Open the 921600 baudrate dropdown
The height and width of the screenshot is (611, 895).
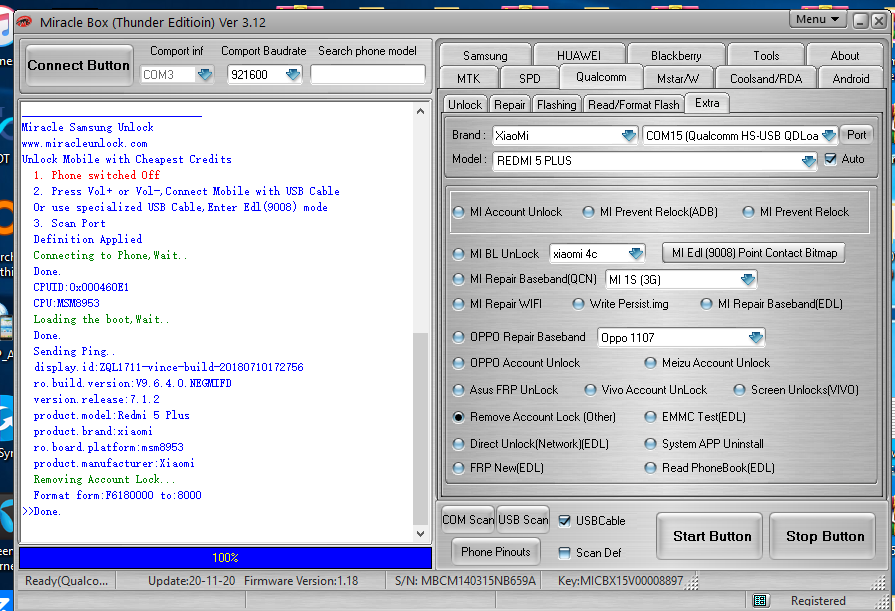[293, 75]
